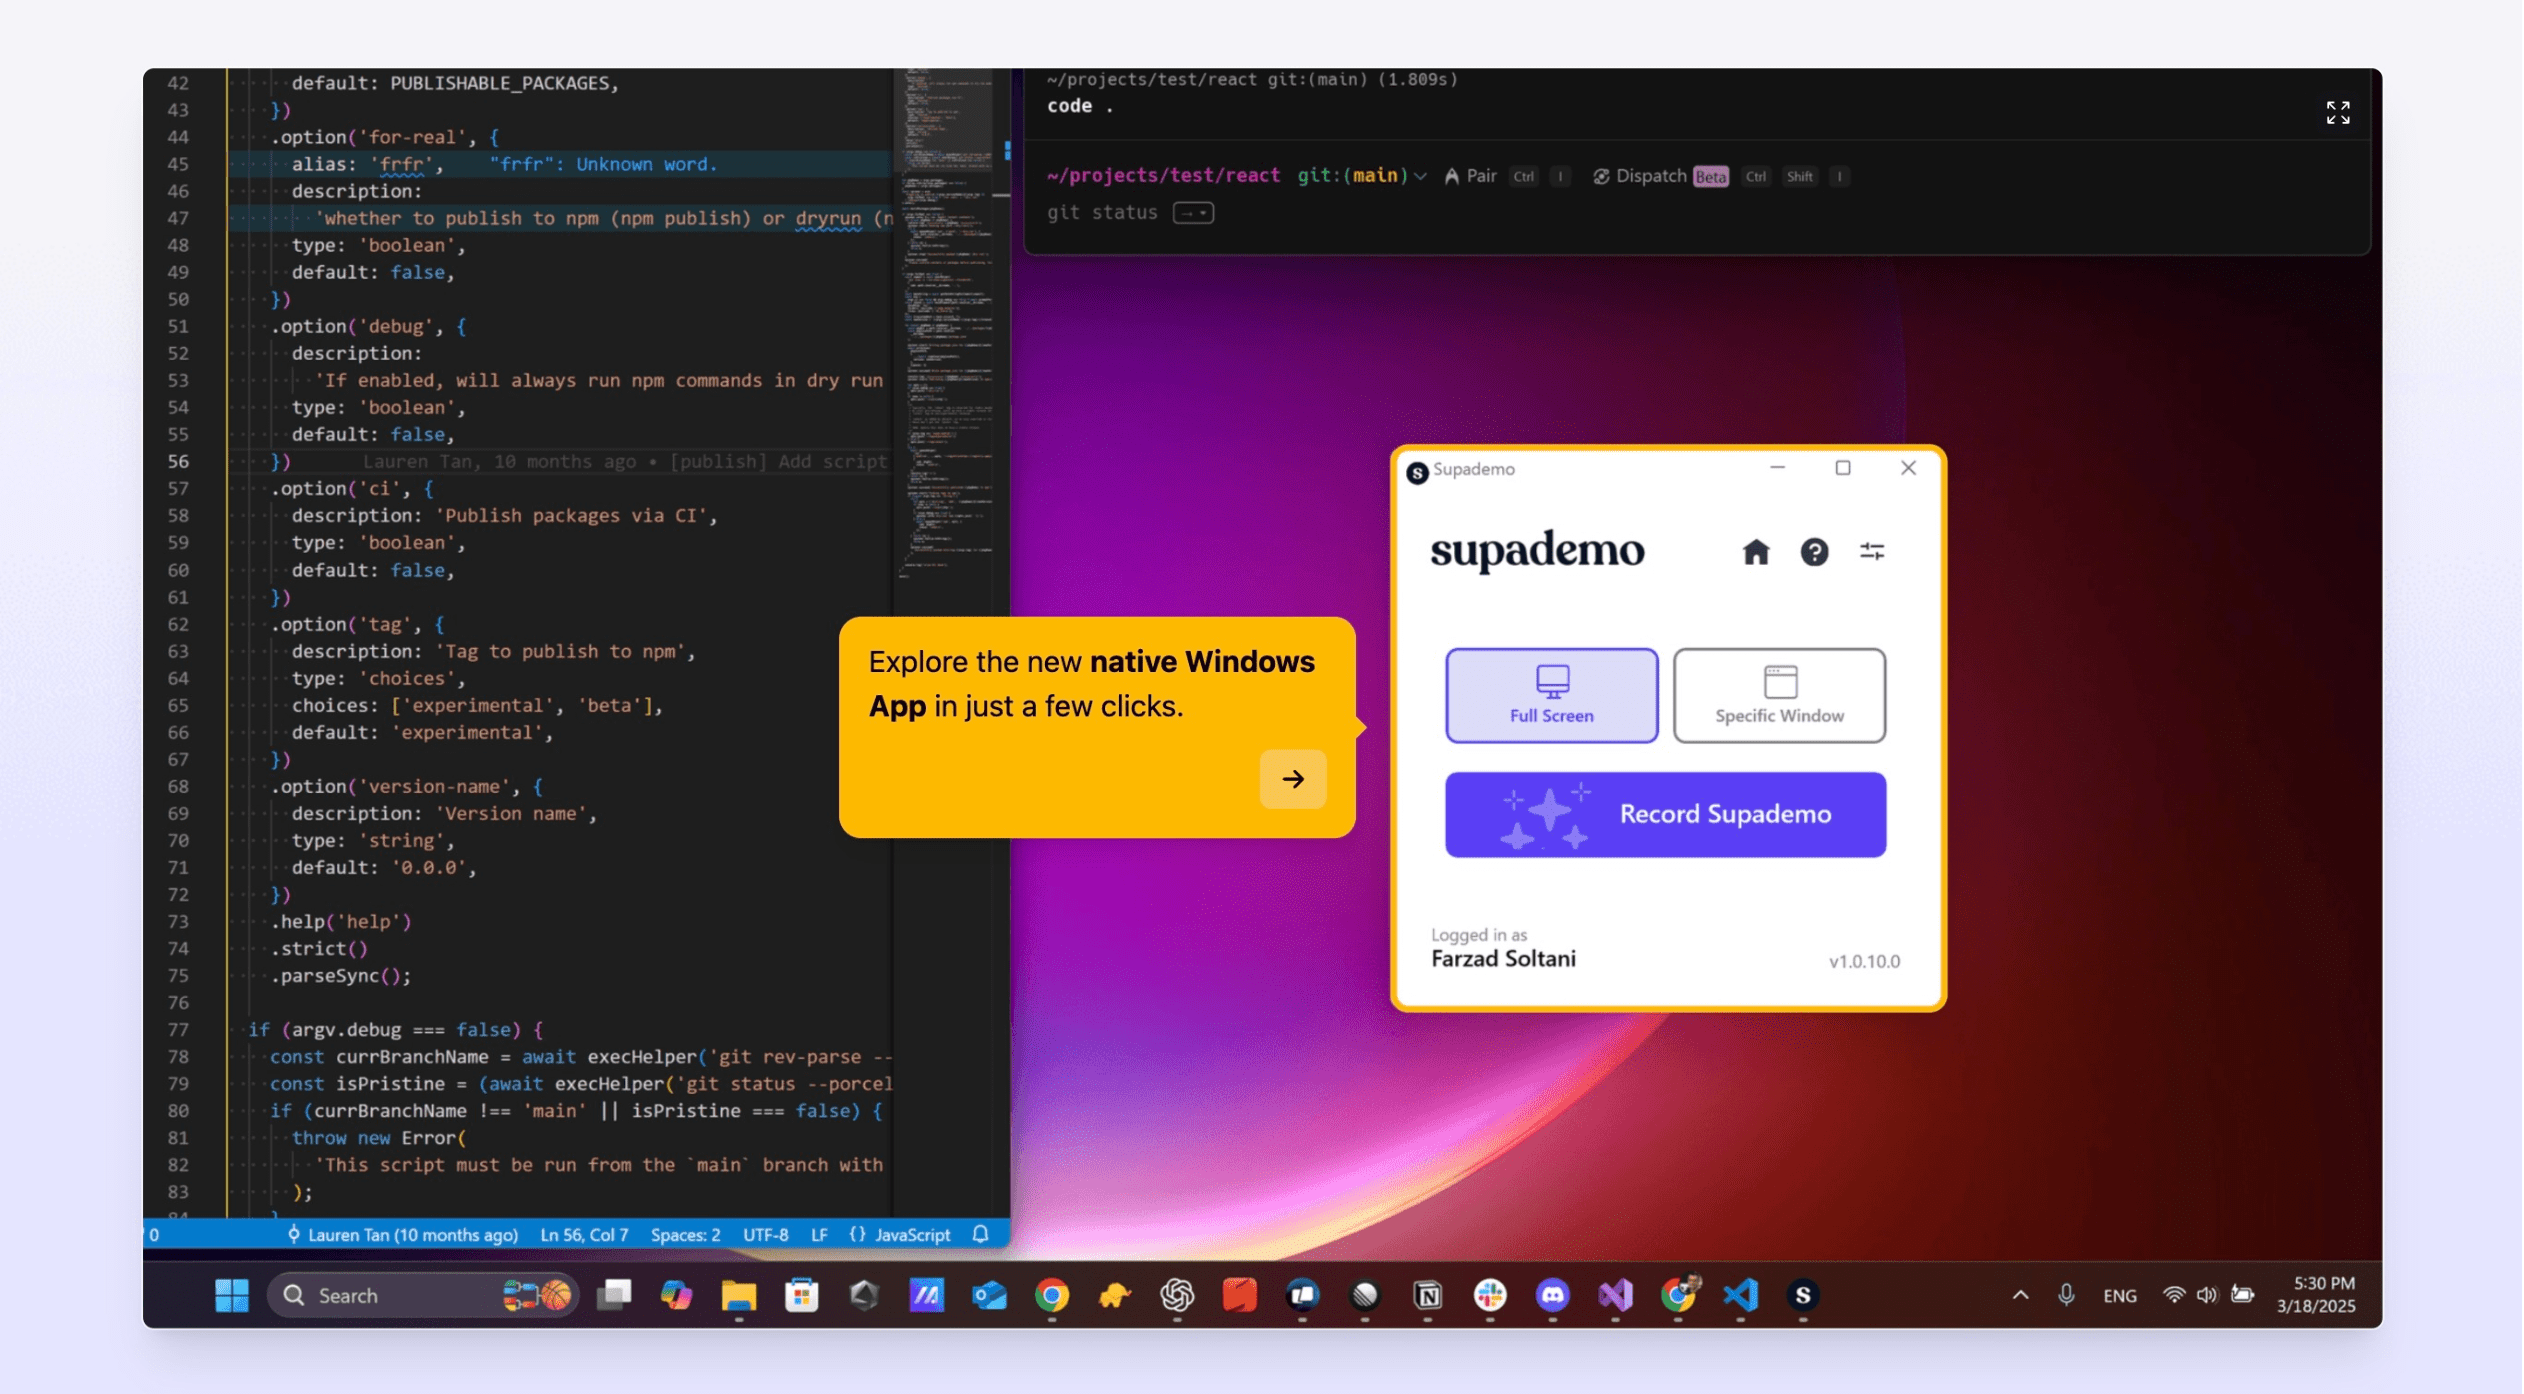2524x1394 pixels.
Task: Click Farzad Soltani logged-in name
Action: click(x=1503, y=959)
